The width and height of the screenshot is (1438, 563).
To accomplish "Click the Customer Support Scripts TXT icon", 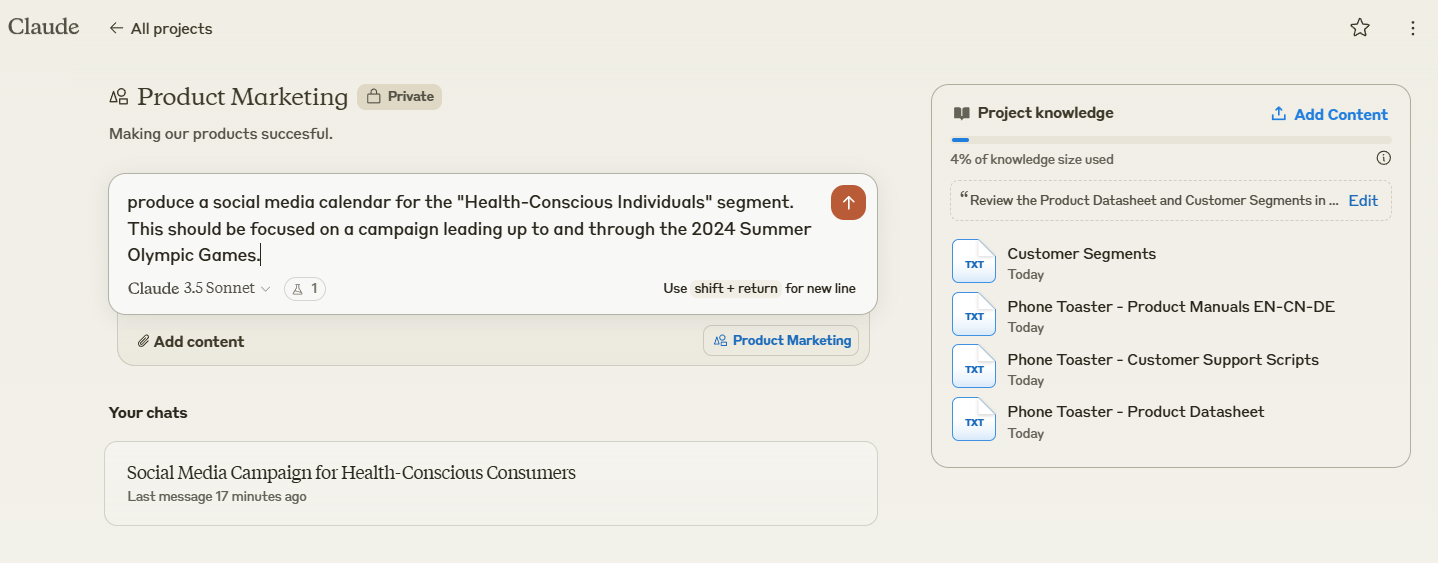I will point(973,367).
